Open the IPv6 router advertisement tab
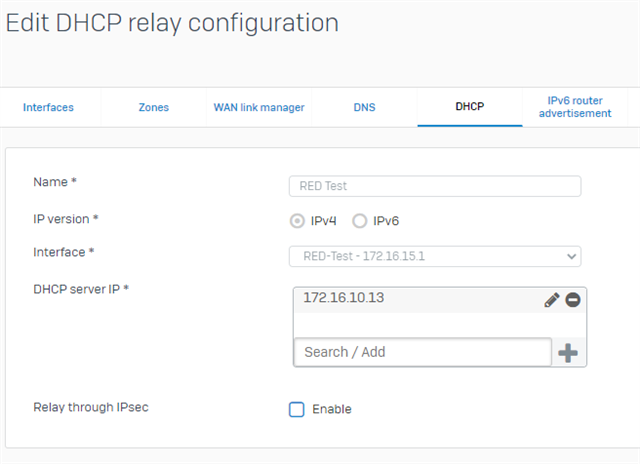 [x=575, y=107]
